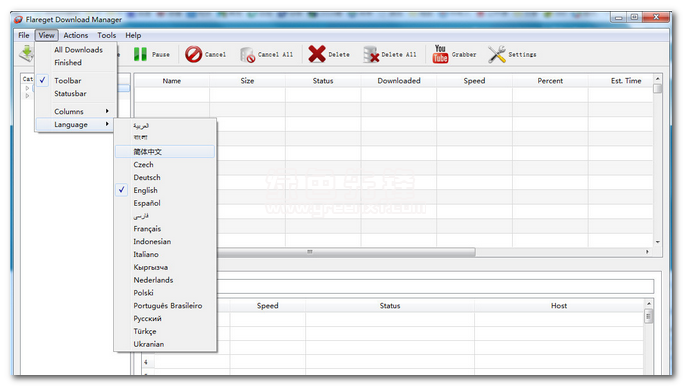This screenshot has height=386, width=683.
Task: Sort downloads by Size column
Action: point(247,81)
